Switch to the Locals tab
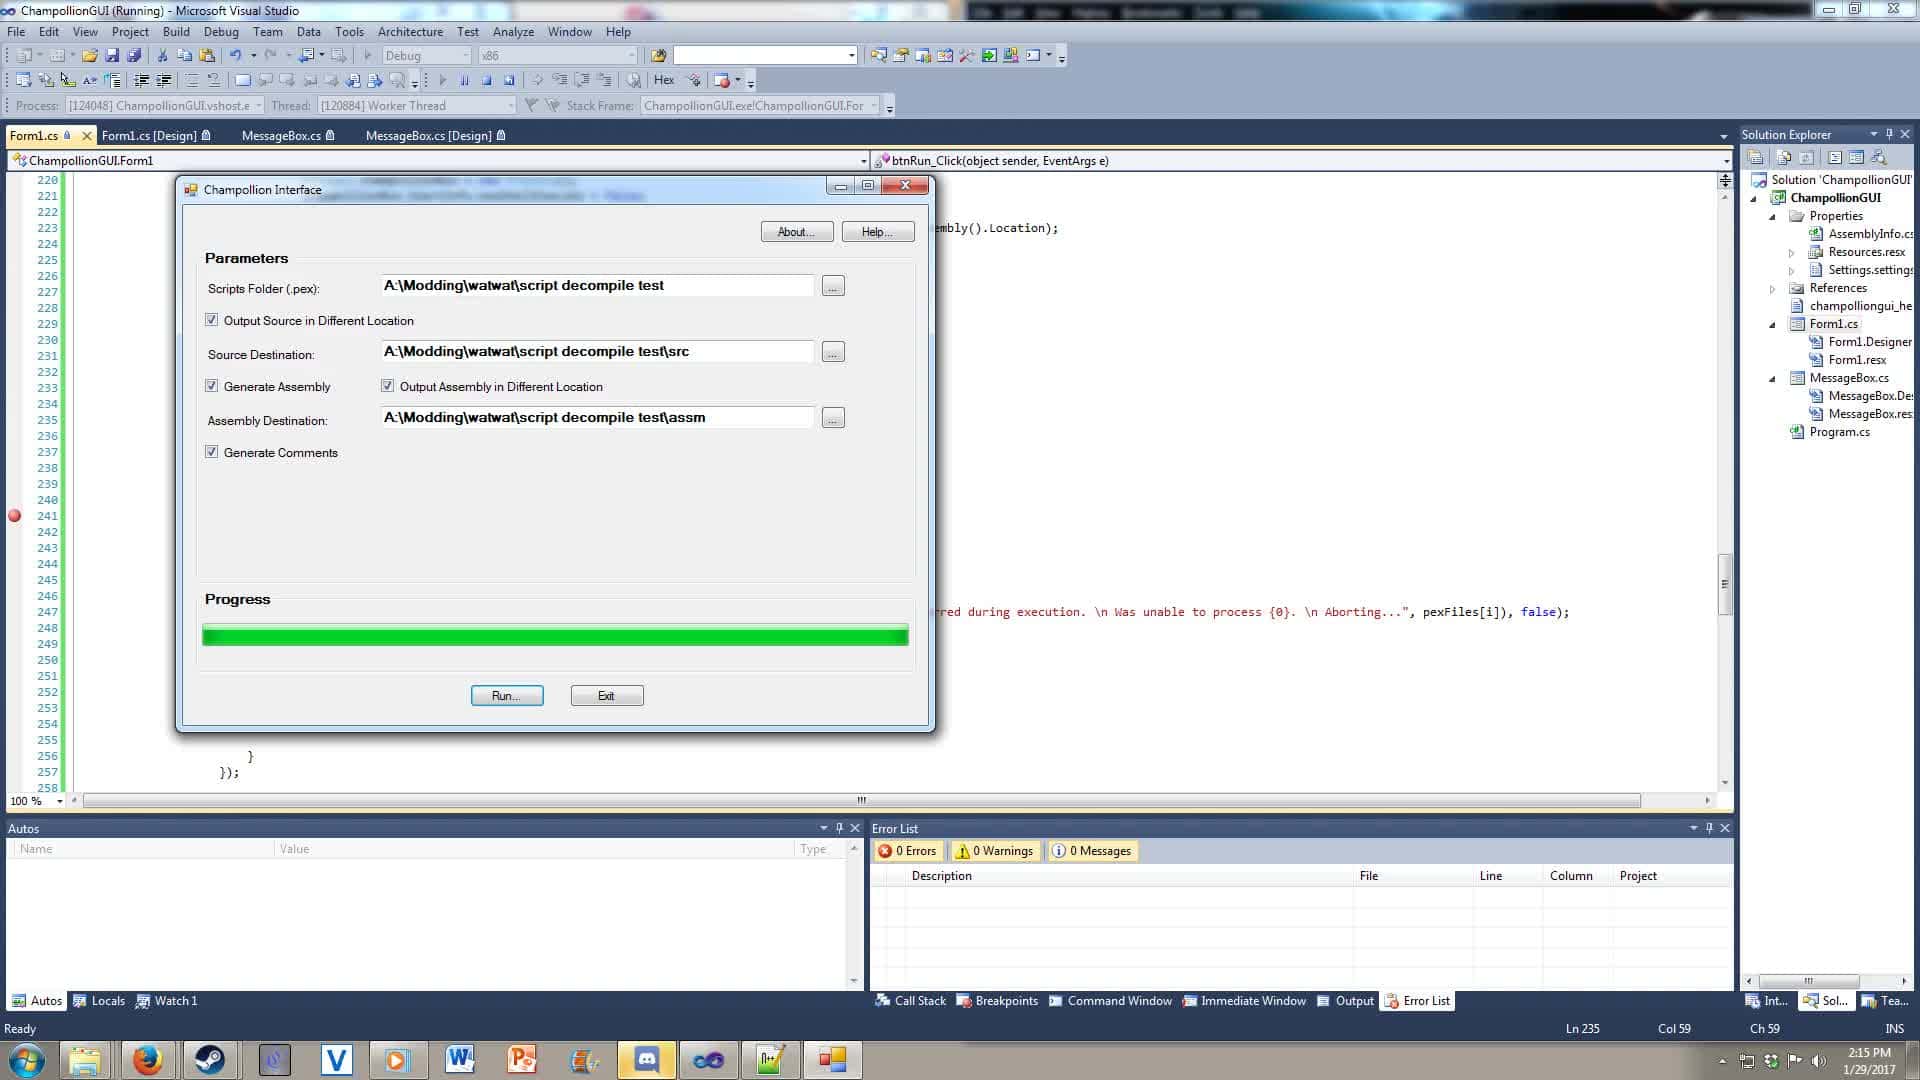The image size is (1920, 1080). tap(99, 1000)
